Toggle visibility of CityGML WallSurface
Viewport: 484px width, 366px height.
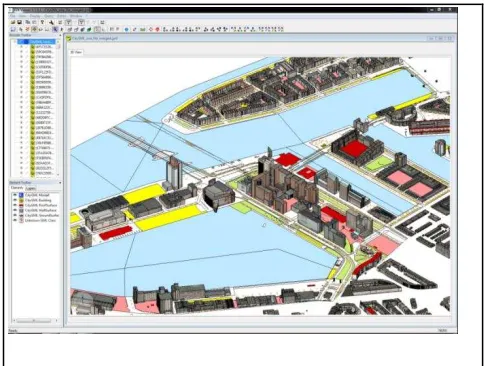point(15,210)
